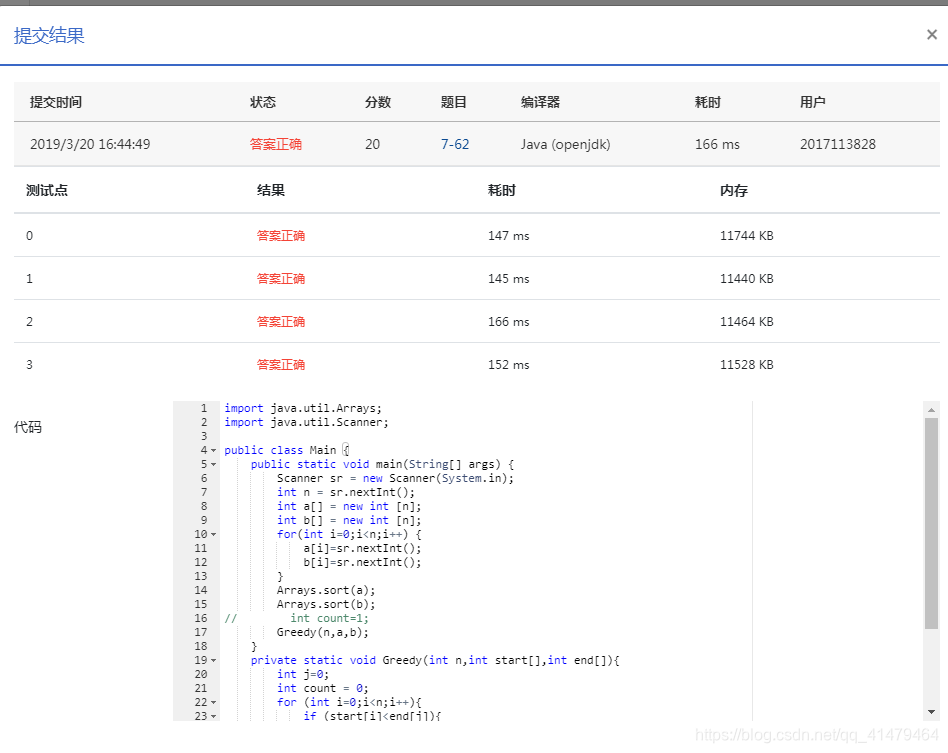The width and height of the screenshot is (948, 753).
Task: Click memory value 11464 KB
Action: point(746,322)
